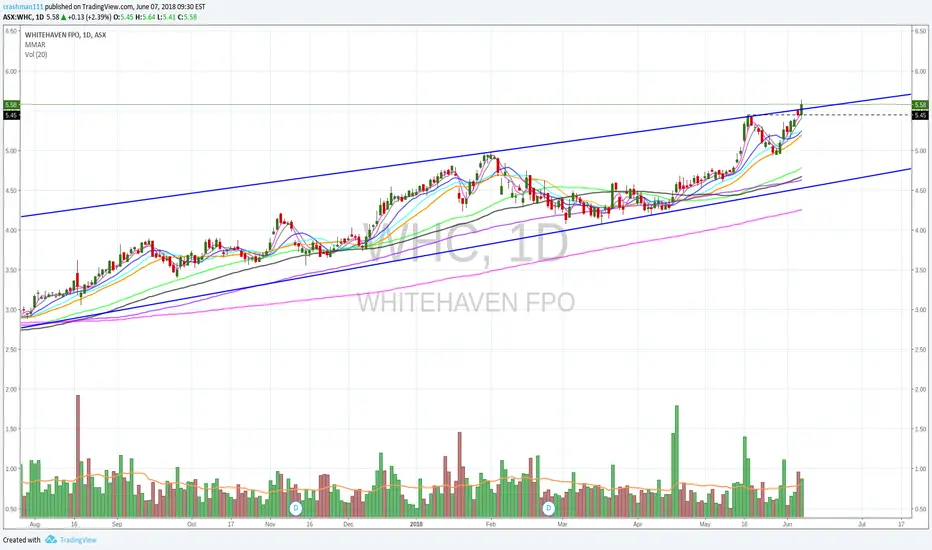The width and height of the screenshot is (932, 550).
Task: Click the bold '2018' time axis label
Action: 416,524
